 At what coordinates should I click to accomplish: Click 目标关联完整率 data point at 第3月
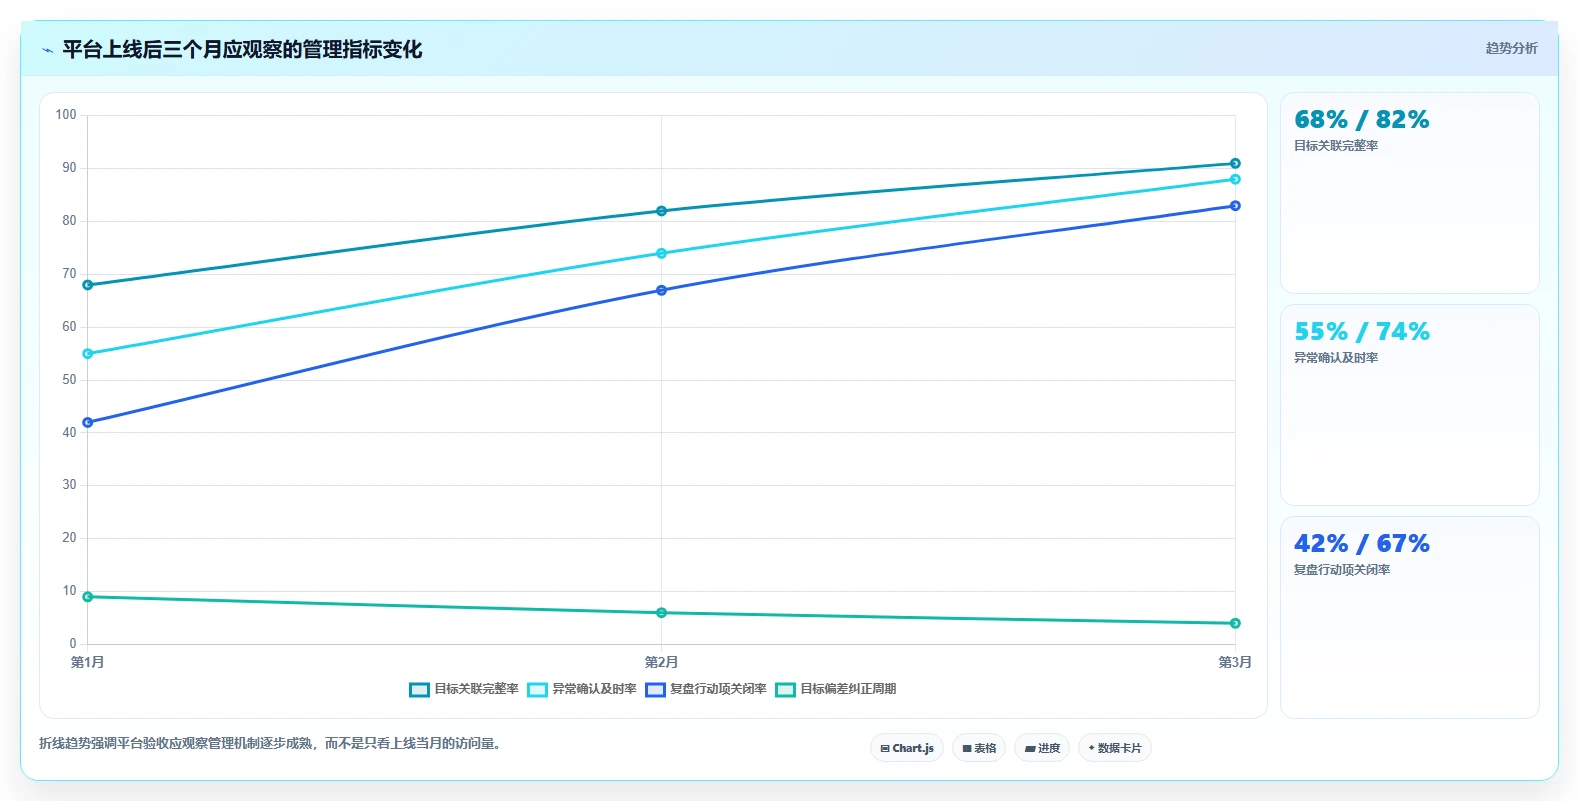coord(1235,163)
